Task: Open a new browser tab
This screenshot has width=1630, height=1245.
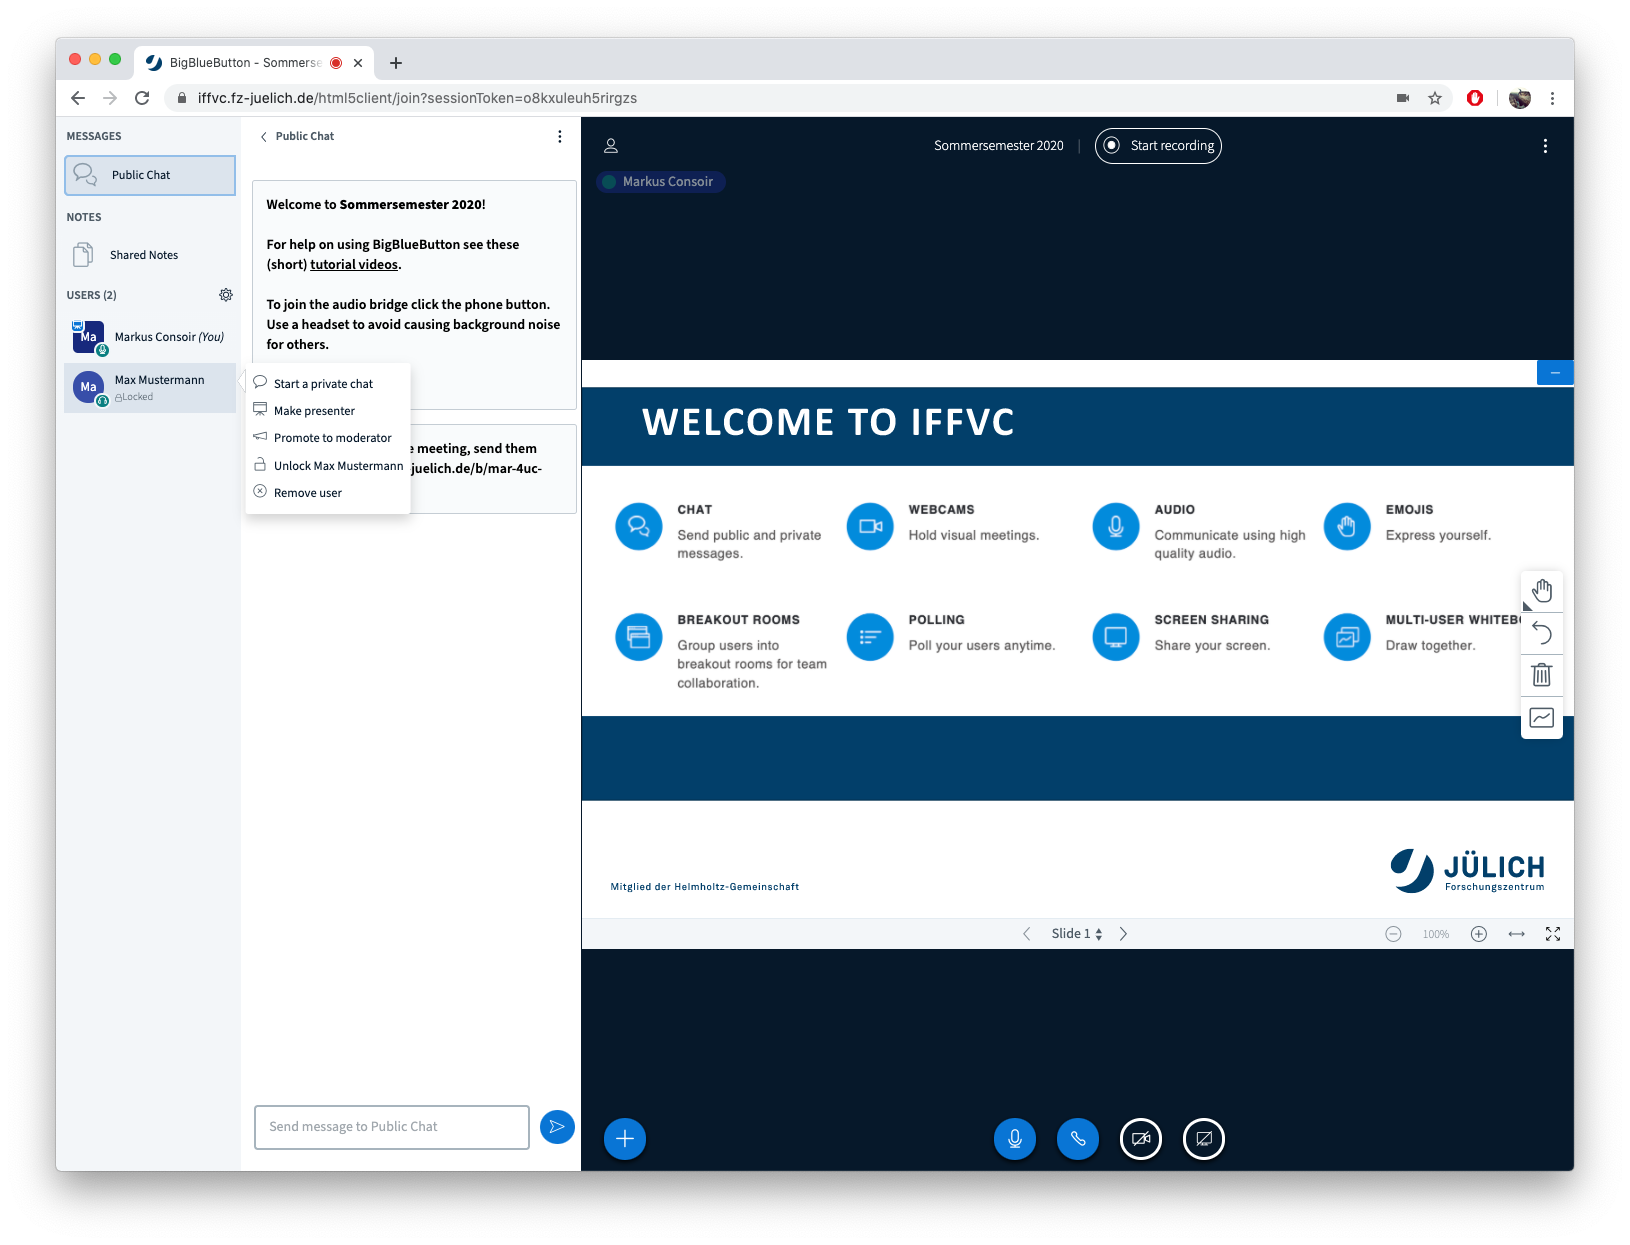Action: tap(396, 63)
